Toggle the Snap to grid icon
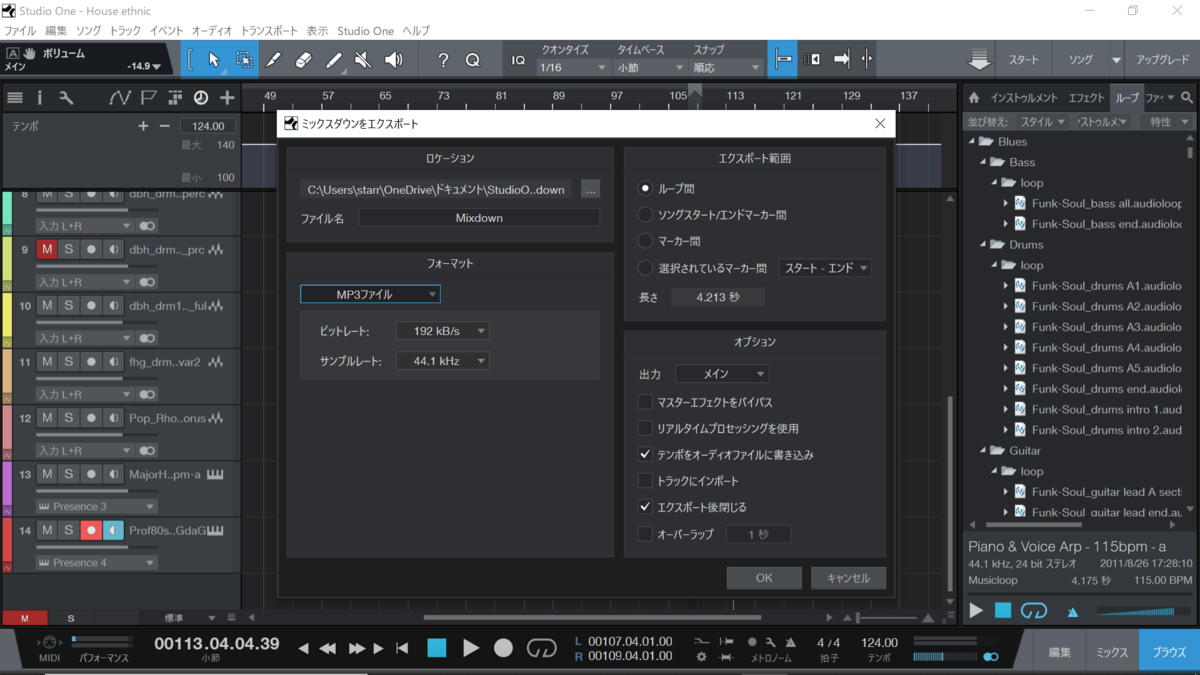The height and width of the screenshot is (675, 1200). tap(783, 60)
